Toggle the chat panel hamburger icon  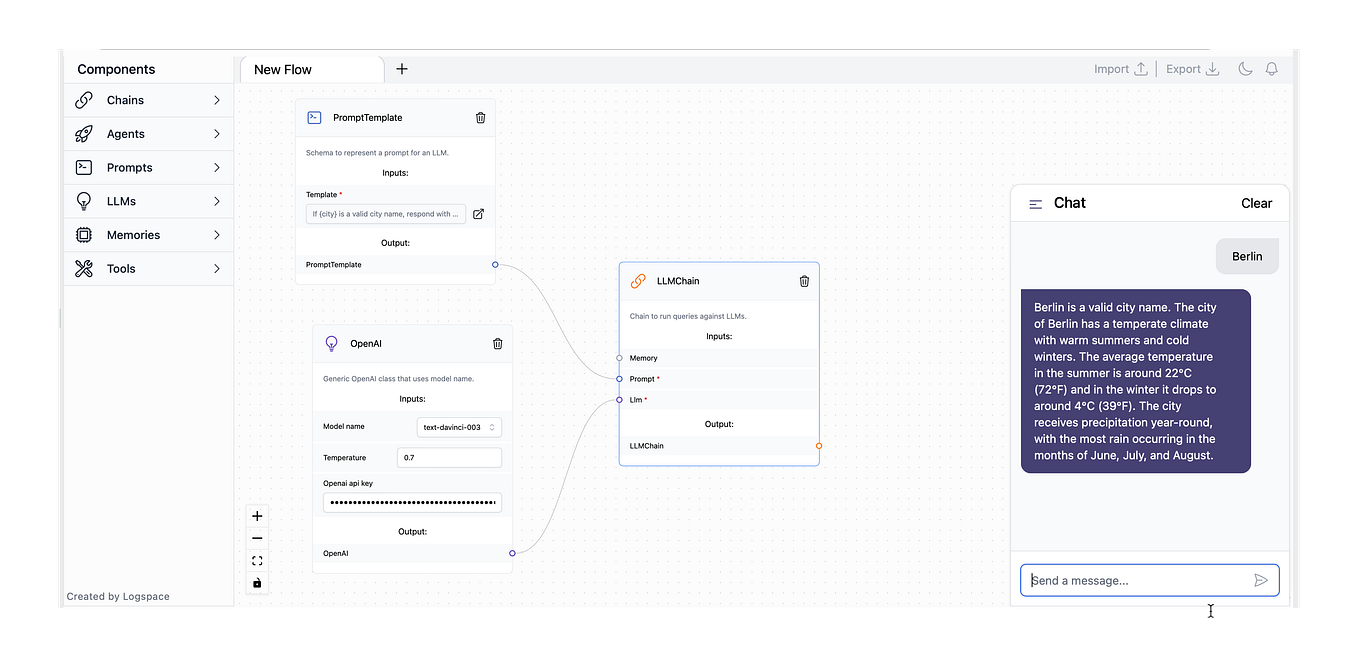(1035, 203)
